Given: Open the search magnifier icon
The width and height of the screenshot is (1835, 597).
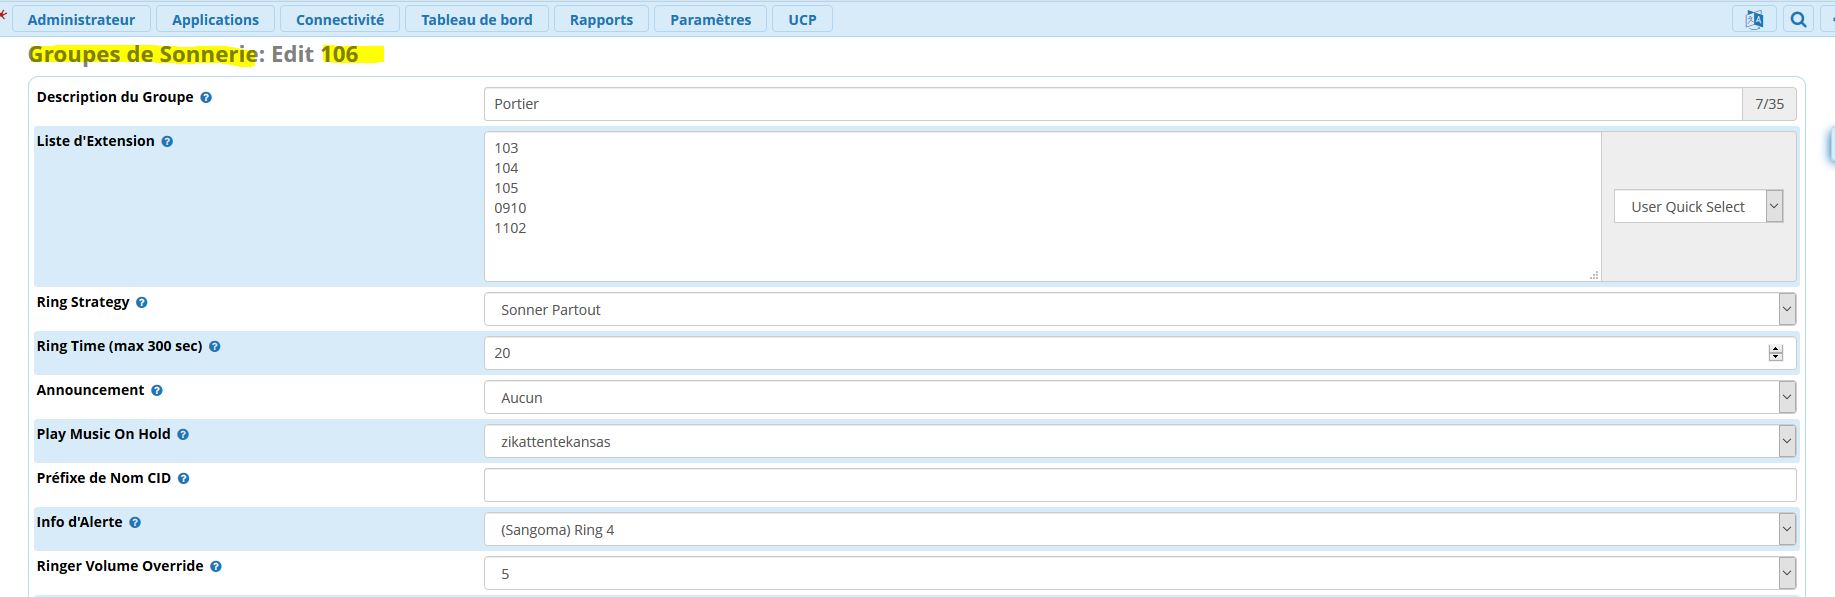Looking at the screenshot, I should (1798, 19).
